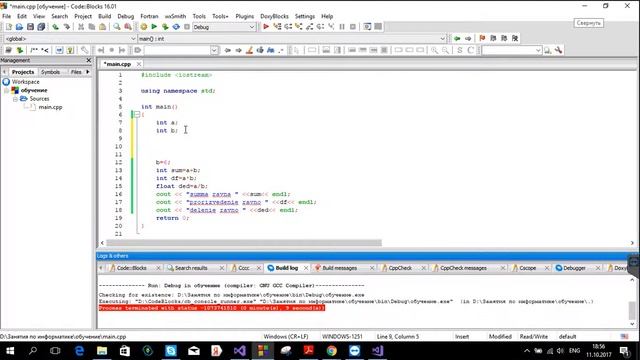640x360 pixels.
Task: Go to next bookmark icon
Action: [504, 38]
